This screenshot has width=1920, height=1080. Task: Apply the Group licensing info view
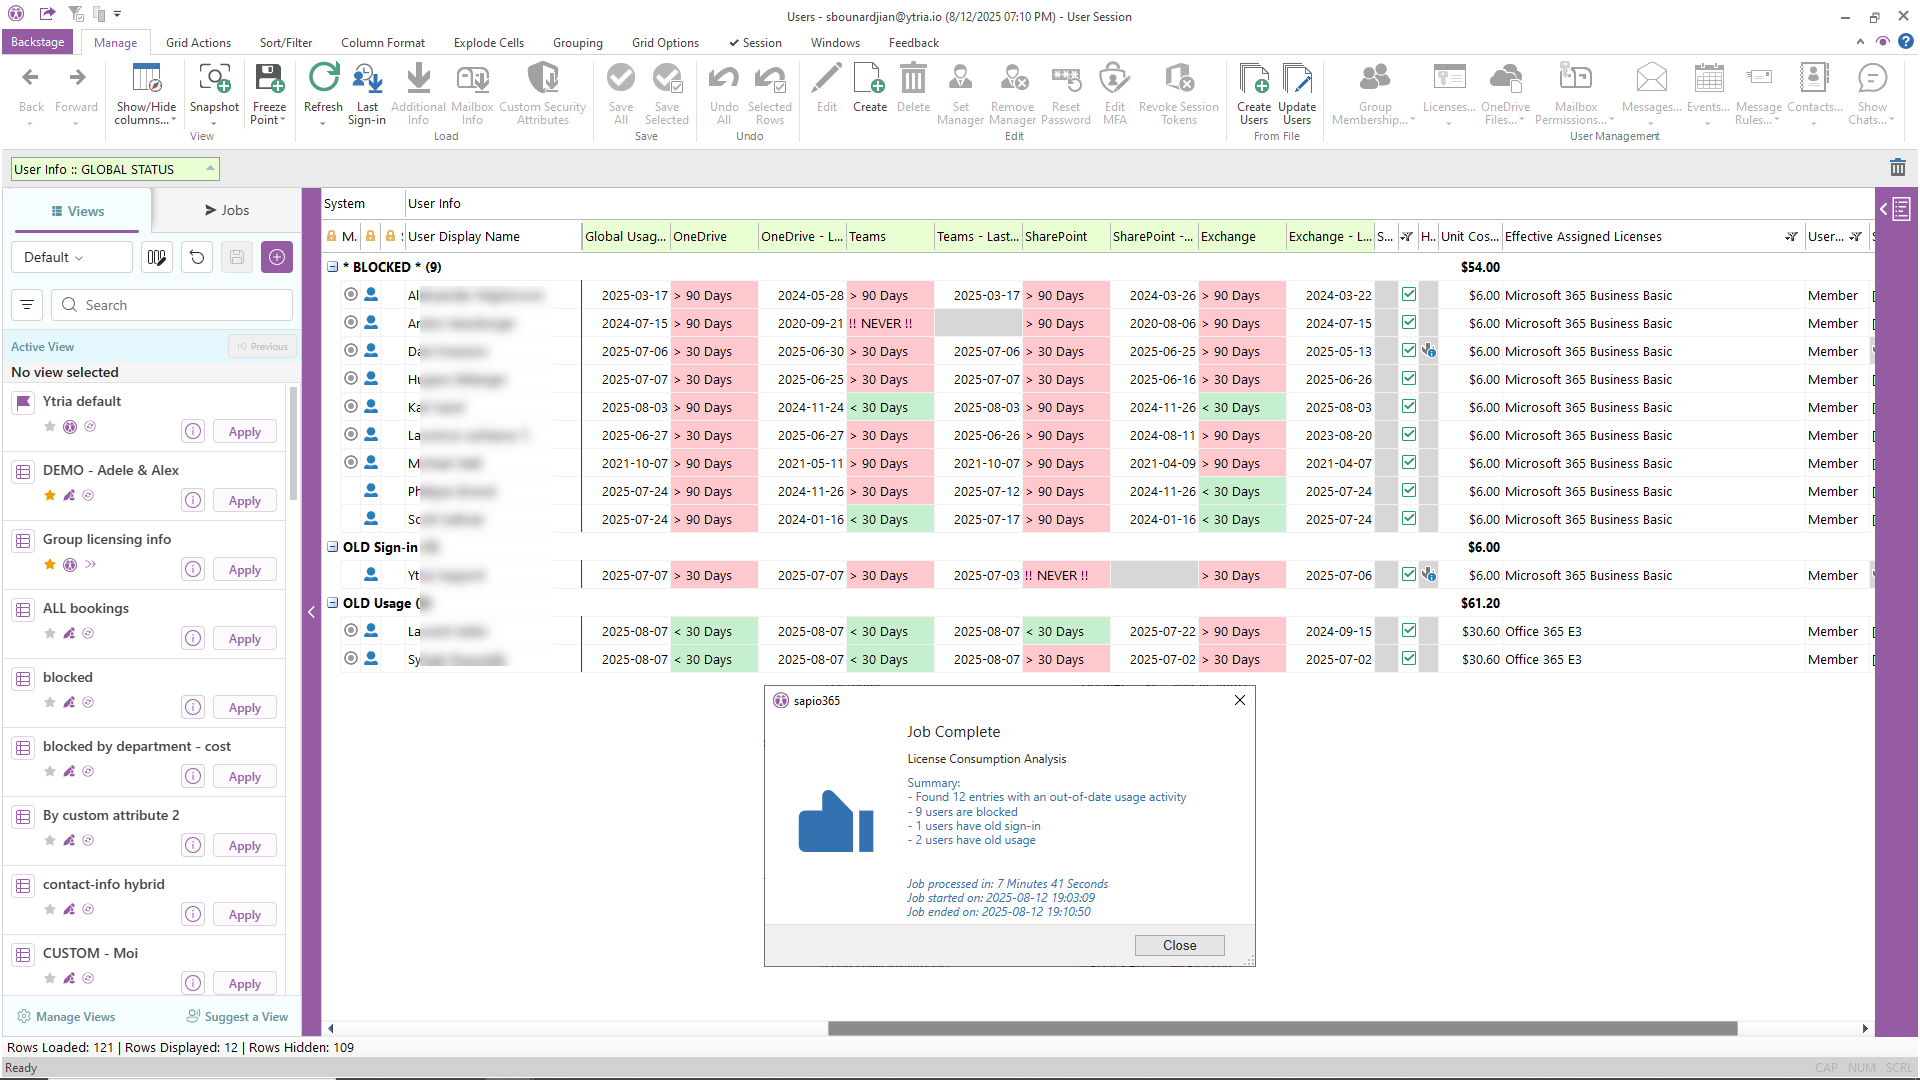click(x=244, y=570)
